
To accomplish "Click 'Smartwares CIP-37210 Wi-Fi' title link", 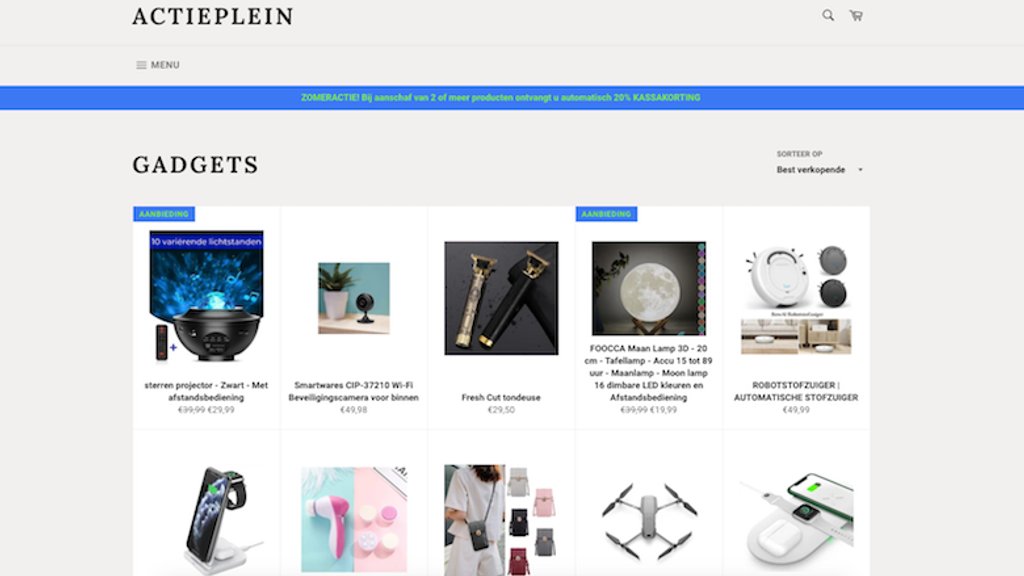I will [353, 391].
